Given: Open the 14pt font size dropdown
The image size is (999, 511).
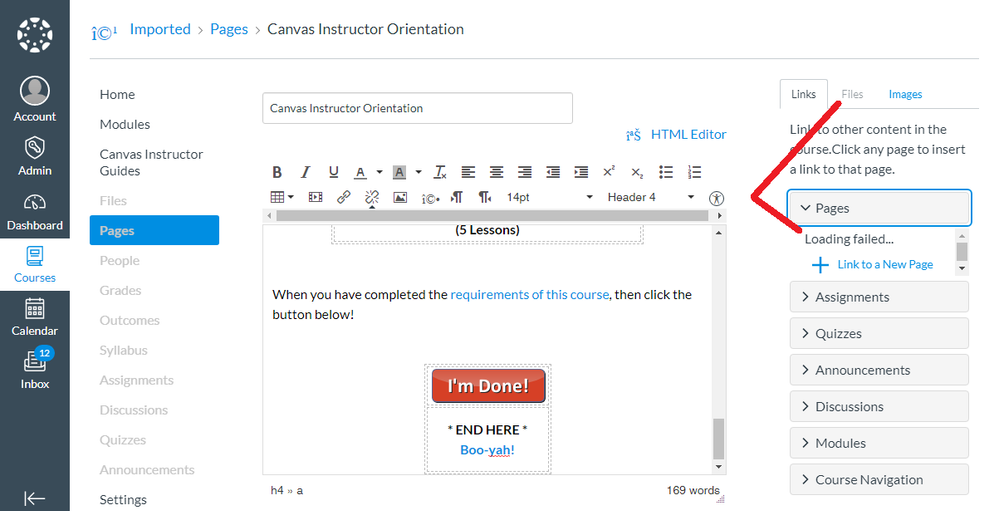Looking at the screenshot, I should pos(550,198).
